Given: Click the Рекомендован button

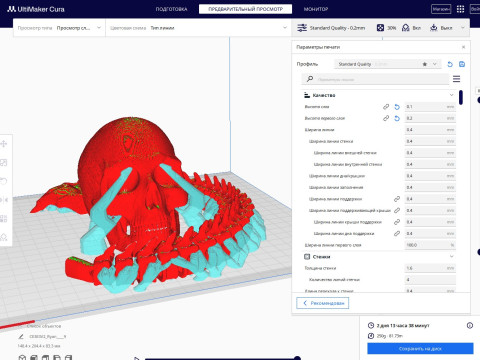Looking at the screenshot, I should pos(323,303).
